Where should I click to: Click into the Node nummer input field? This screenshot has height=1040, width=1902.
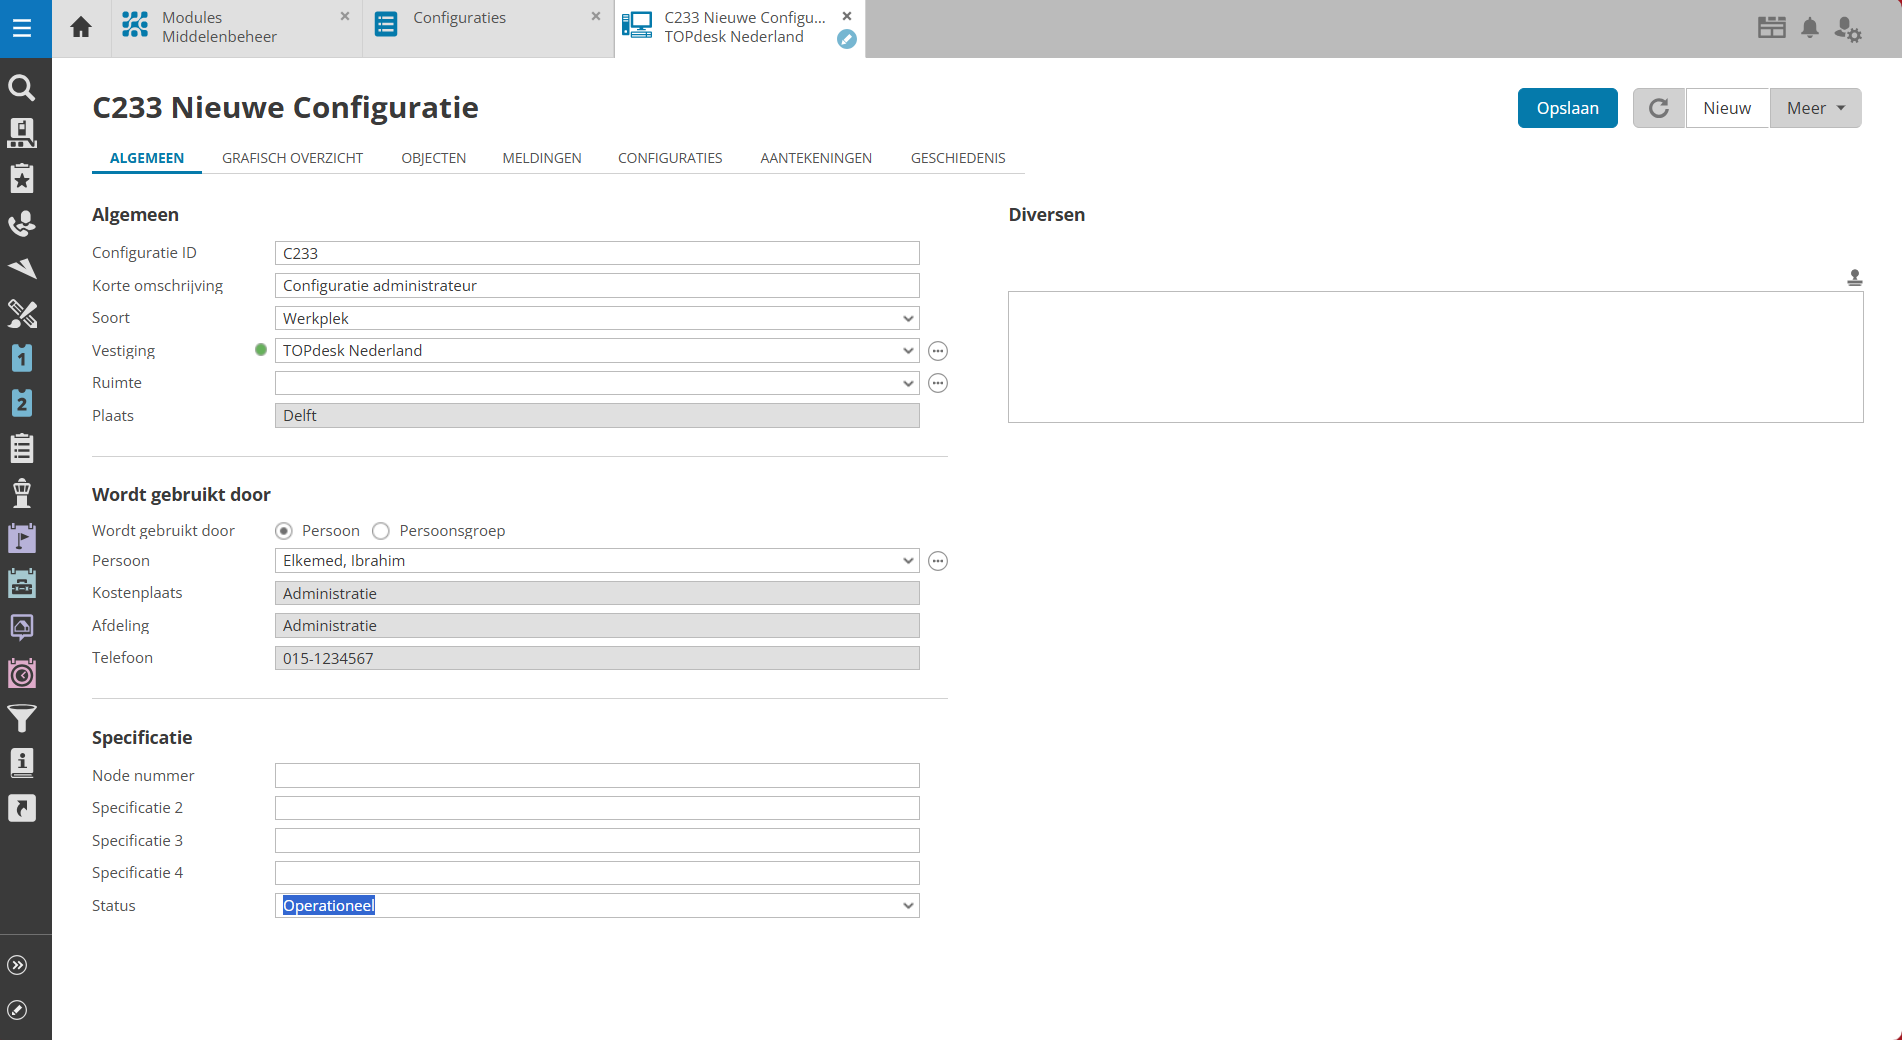coord(596,776)
